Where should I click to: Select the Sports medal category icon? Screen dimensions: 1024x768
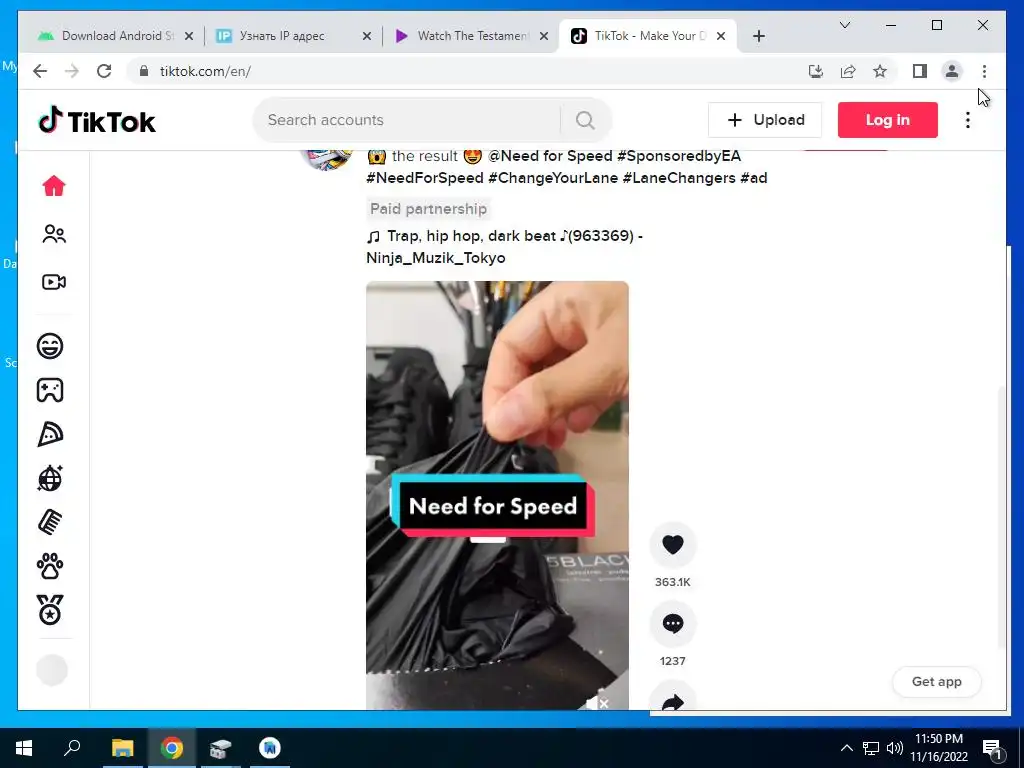tap(50, 610)
